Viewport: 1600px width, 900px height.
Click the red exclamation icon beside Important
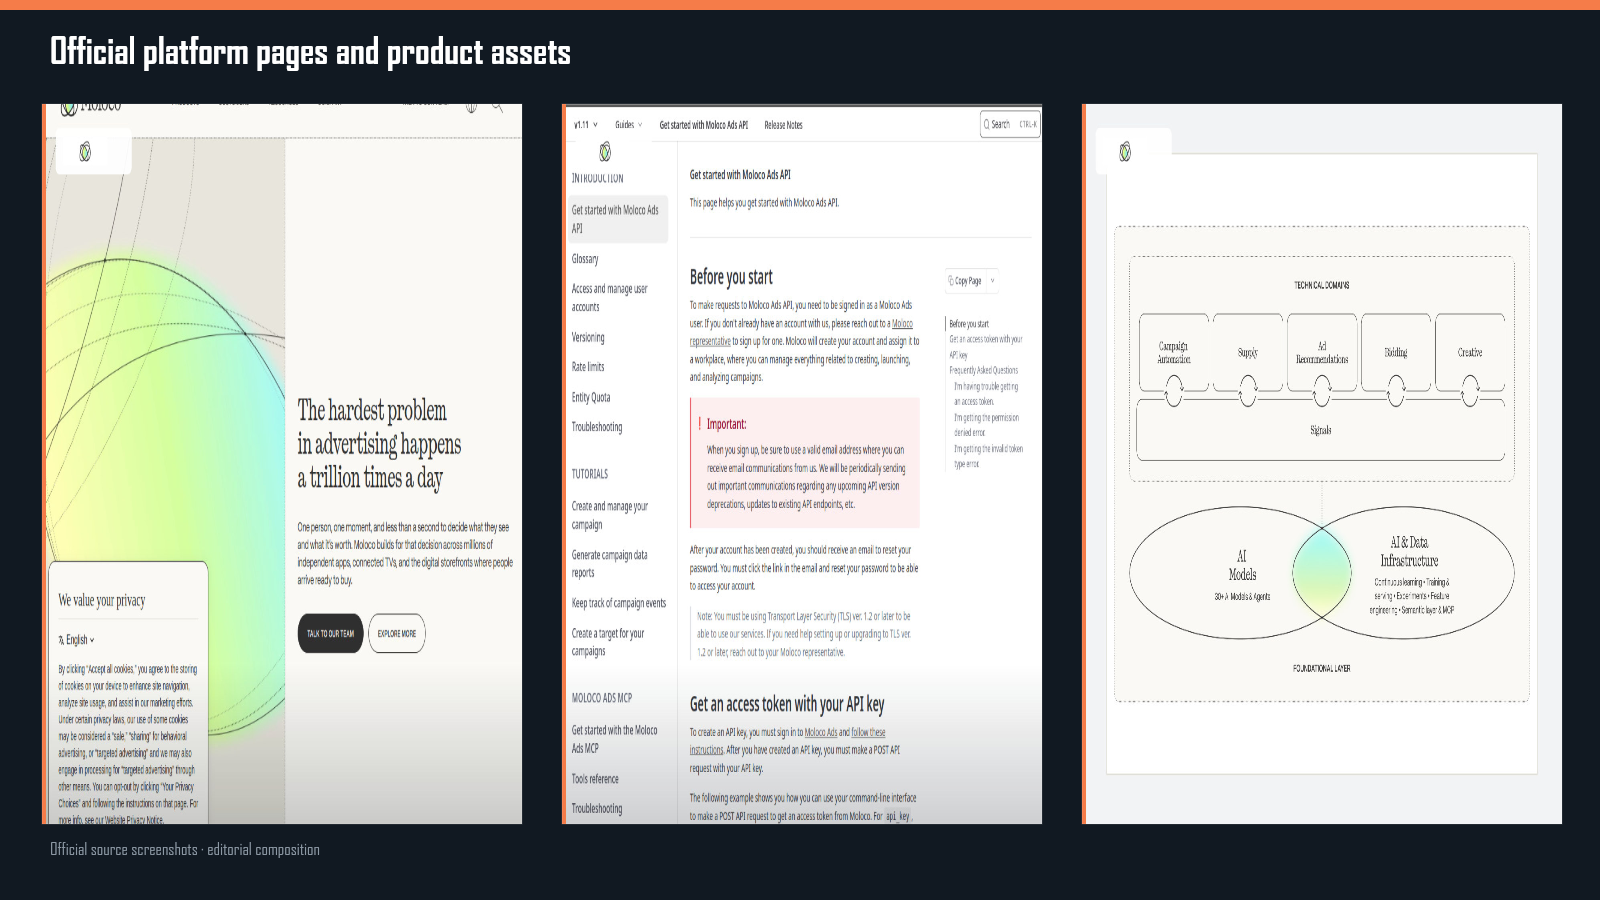(699, 424)
